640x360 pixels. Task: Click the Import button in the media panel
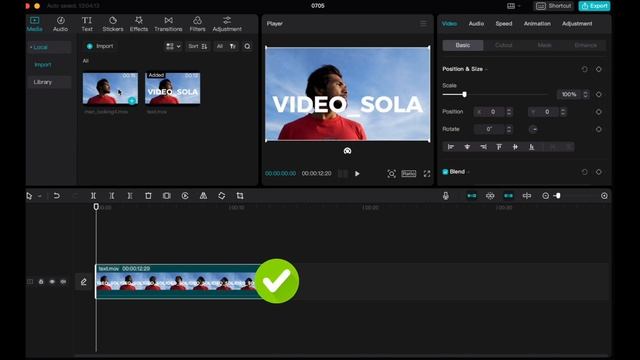[100, 46]
